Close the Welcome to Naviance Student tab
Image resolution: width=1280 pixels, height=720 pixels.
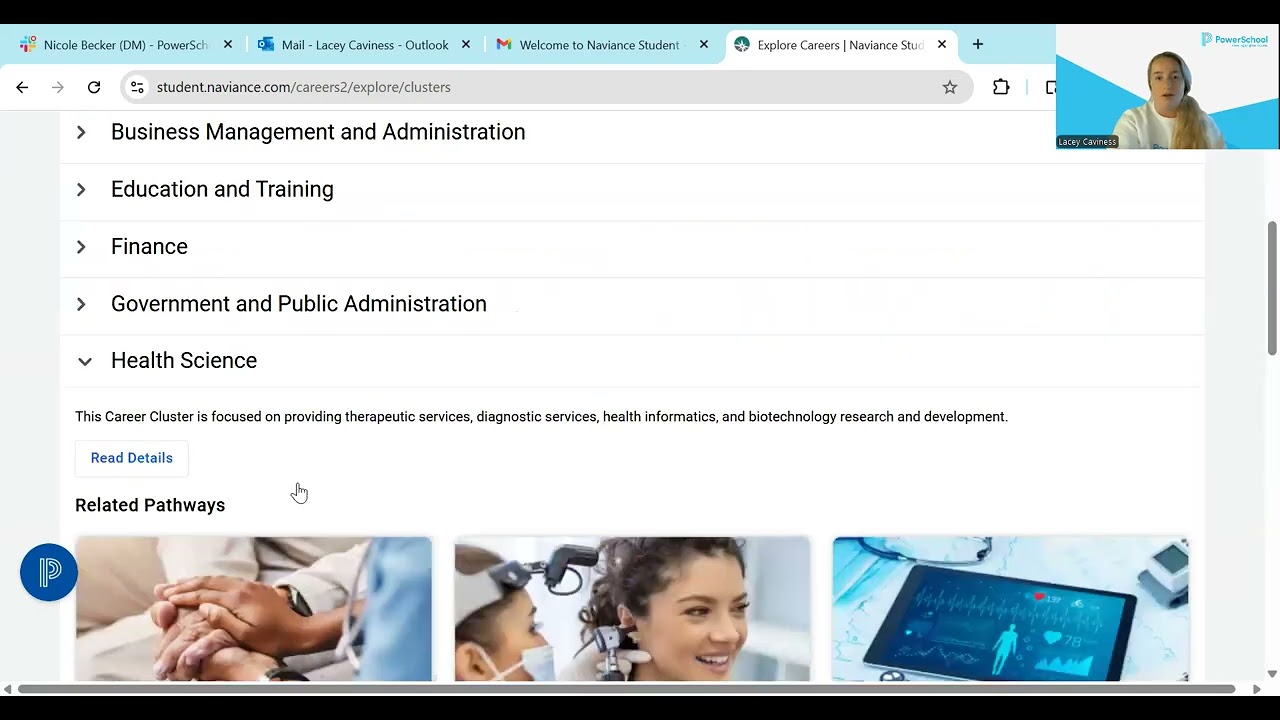click(704, 44)
